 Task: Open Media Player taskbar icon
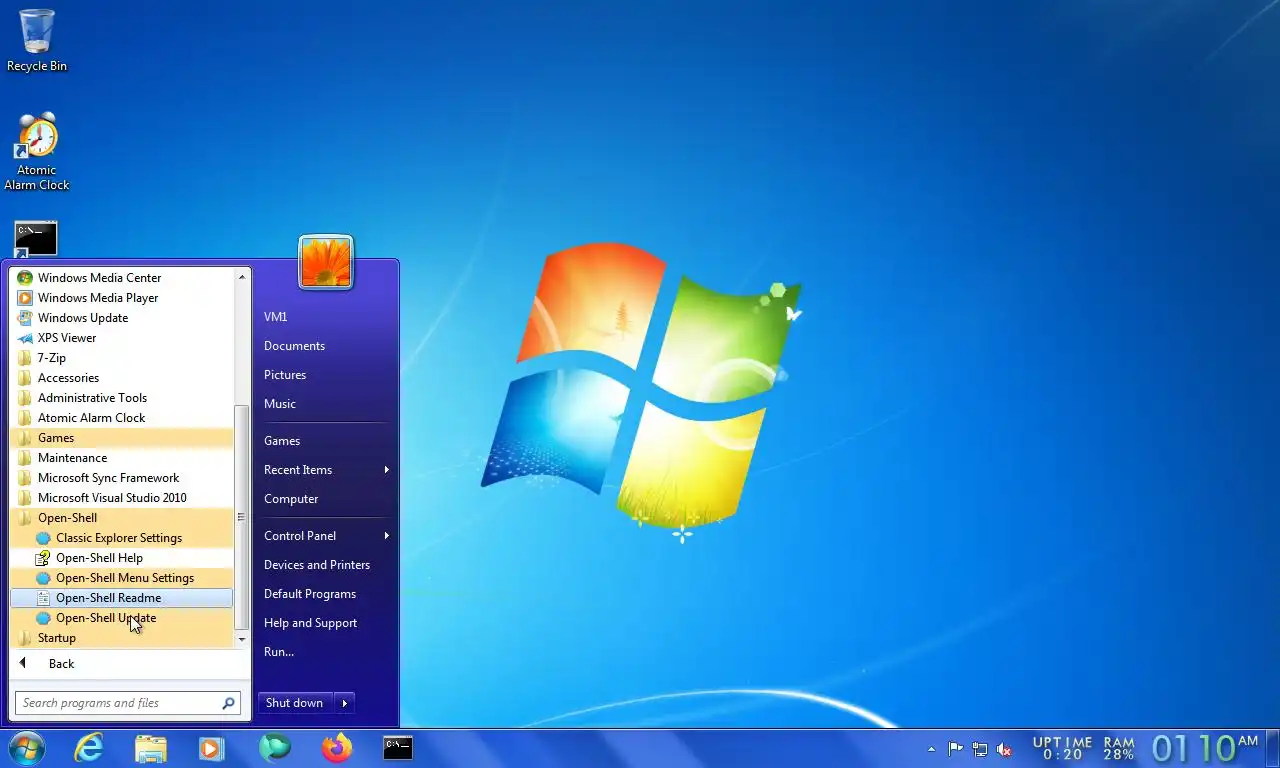click(x=211, y=748)
